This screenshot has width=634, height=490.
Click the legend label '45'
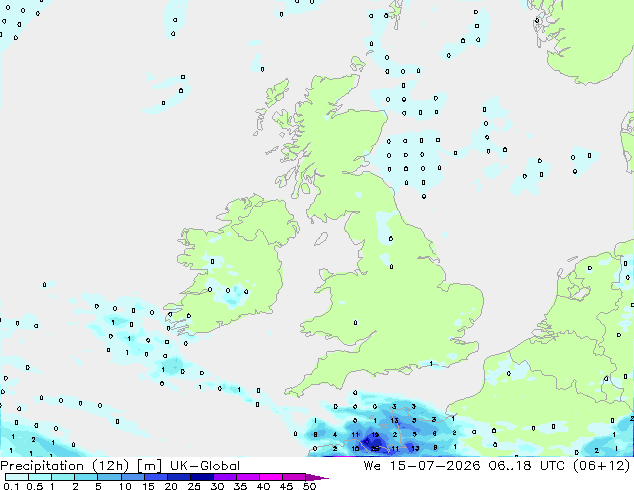(286, 486)
